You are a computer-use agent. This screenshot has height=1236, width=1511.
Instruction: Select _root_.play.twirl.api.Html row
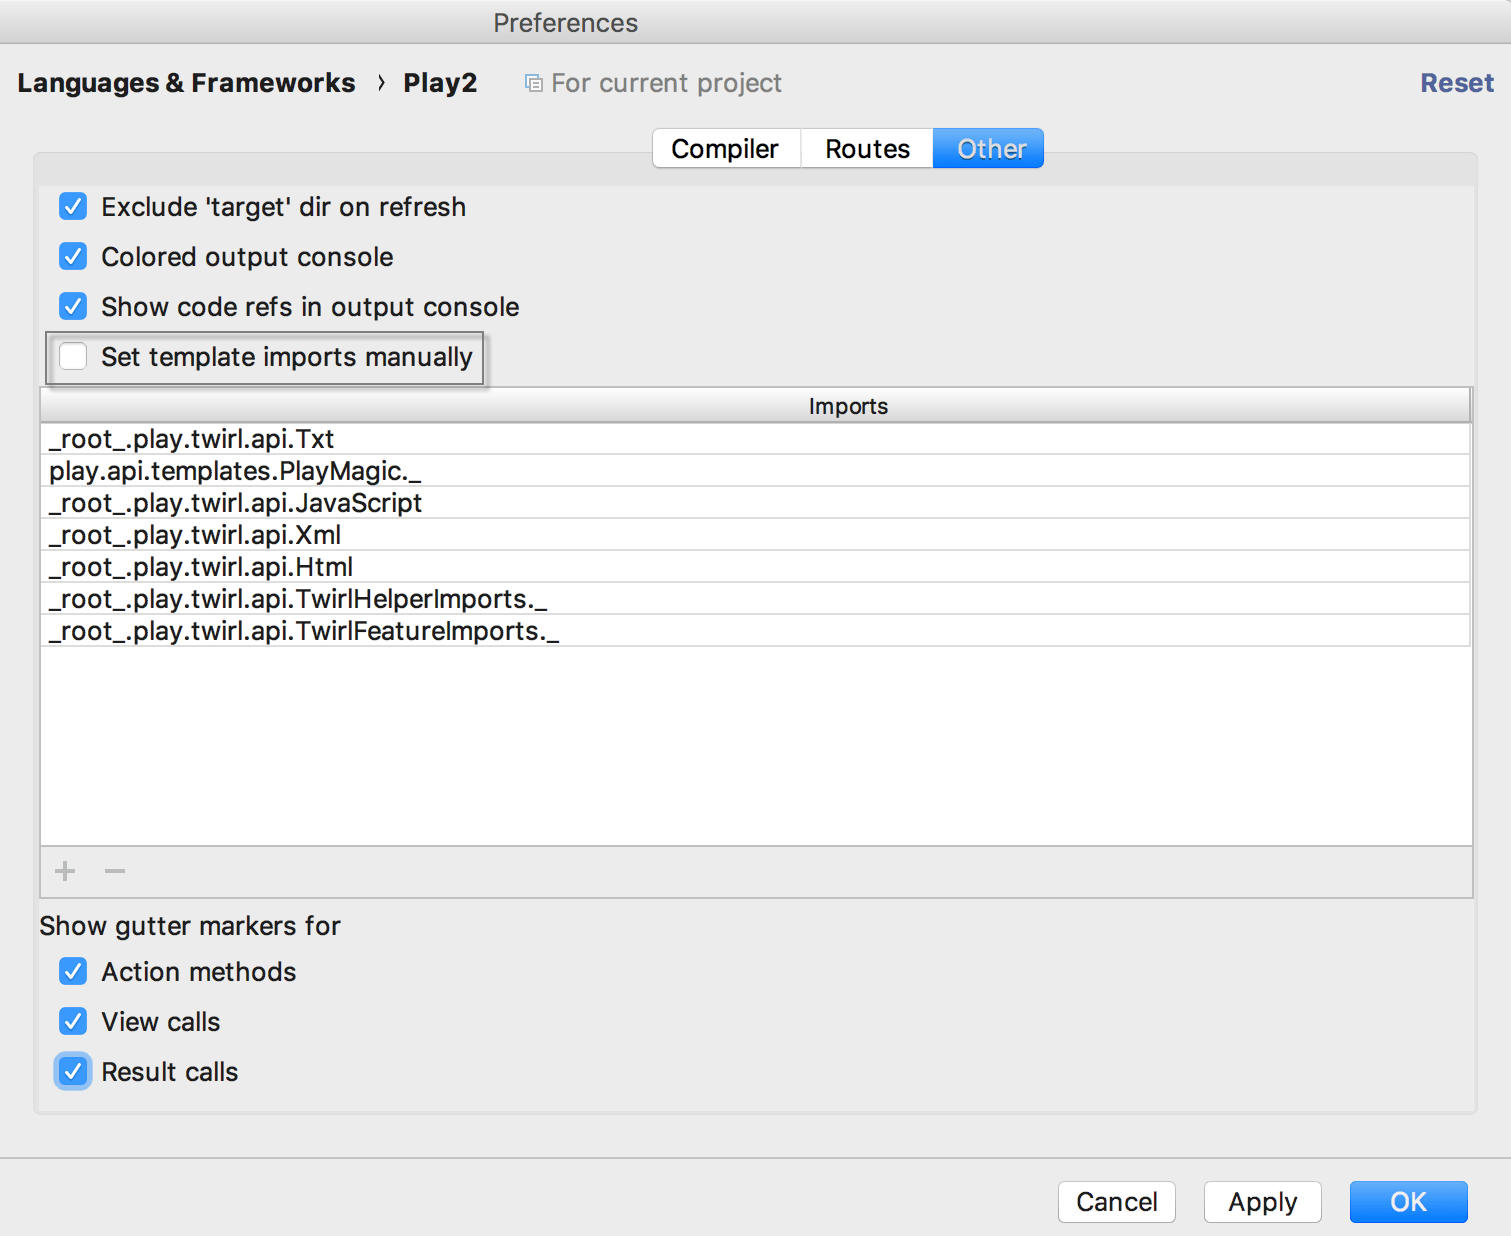756,567
